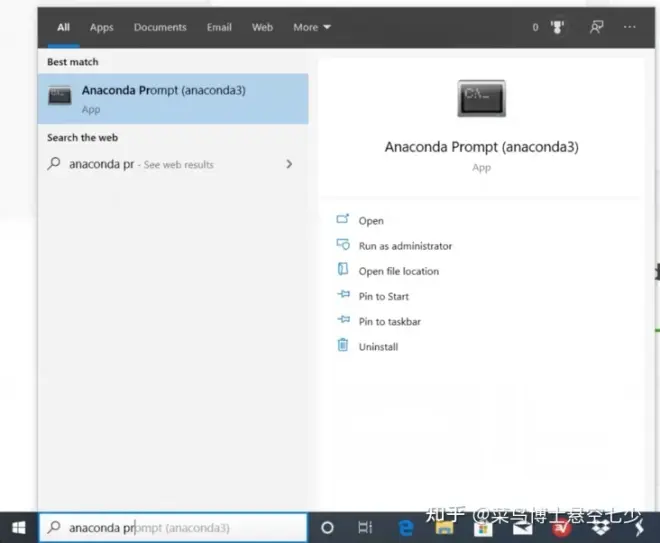660x543 pixels.
Task: Click the Best match heading
Action: pos(73,62)
